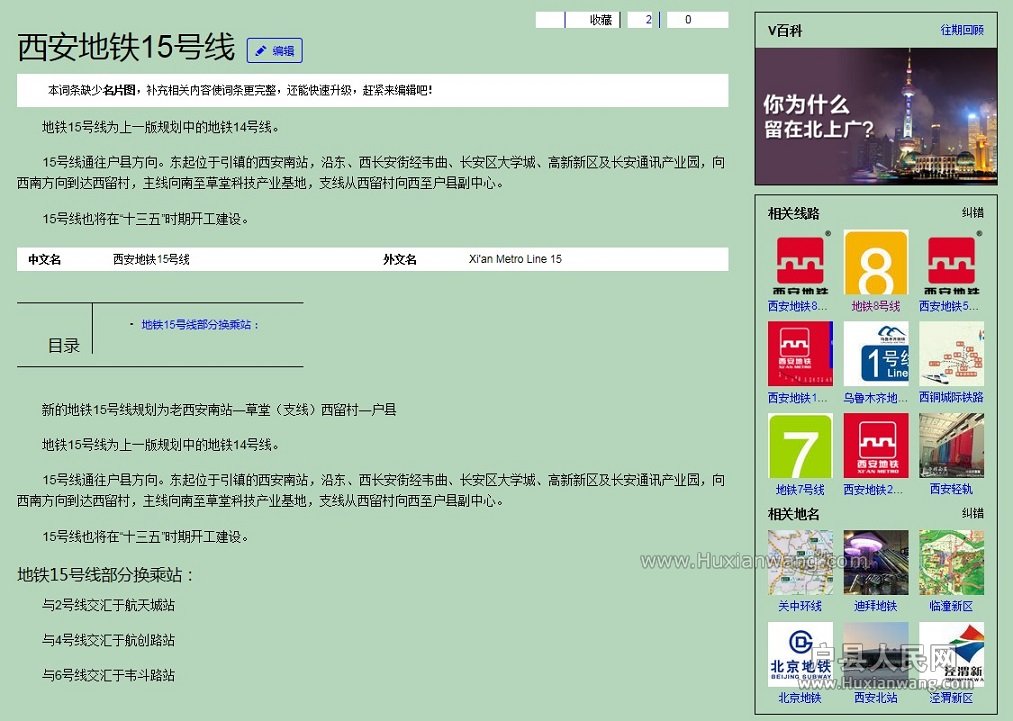The width and height of the screenshot is (1013, 721).
Task: Click the line 与4号线交汇于航创路站
Action: 109,640
